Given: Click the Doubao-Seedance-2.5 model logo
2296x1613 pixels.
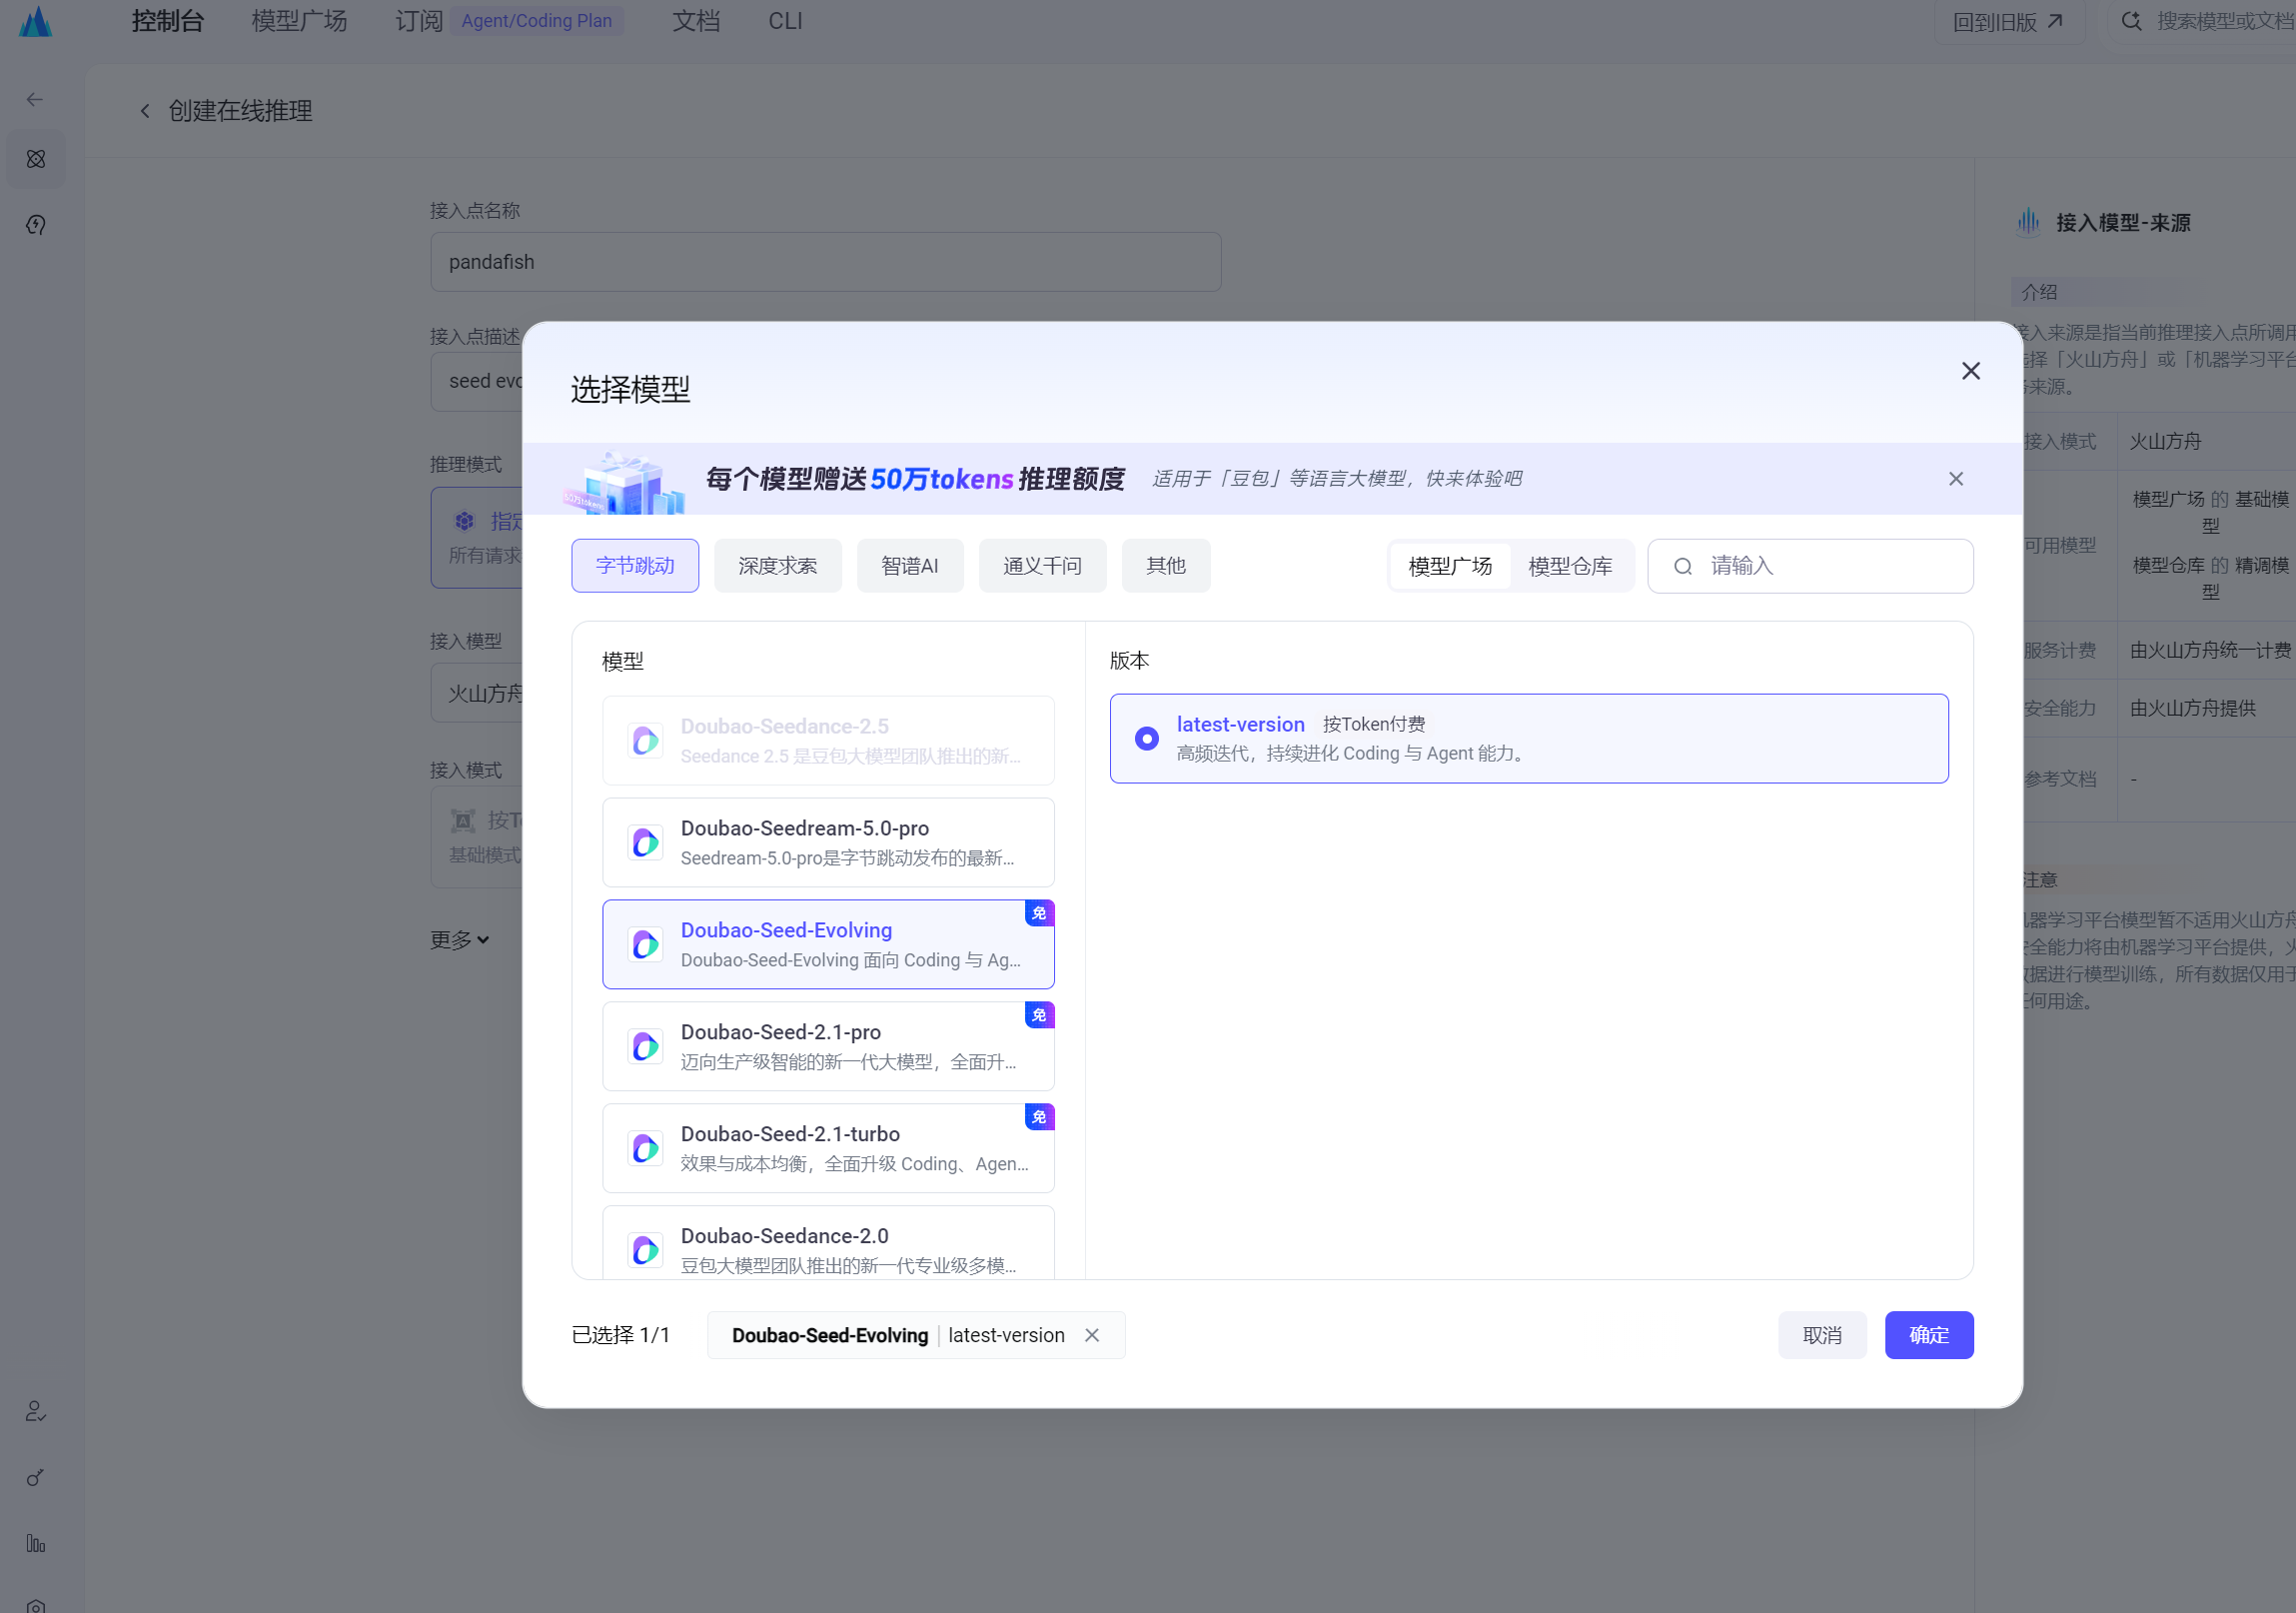Looking at the screenshot, I should pyautogui.click(x=645, y=740).
